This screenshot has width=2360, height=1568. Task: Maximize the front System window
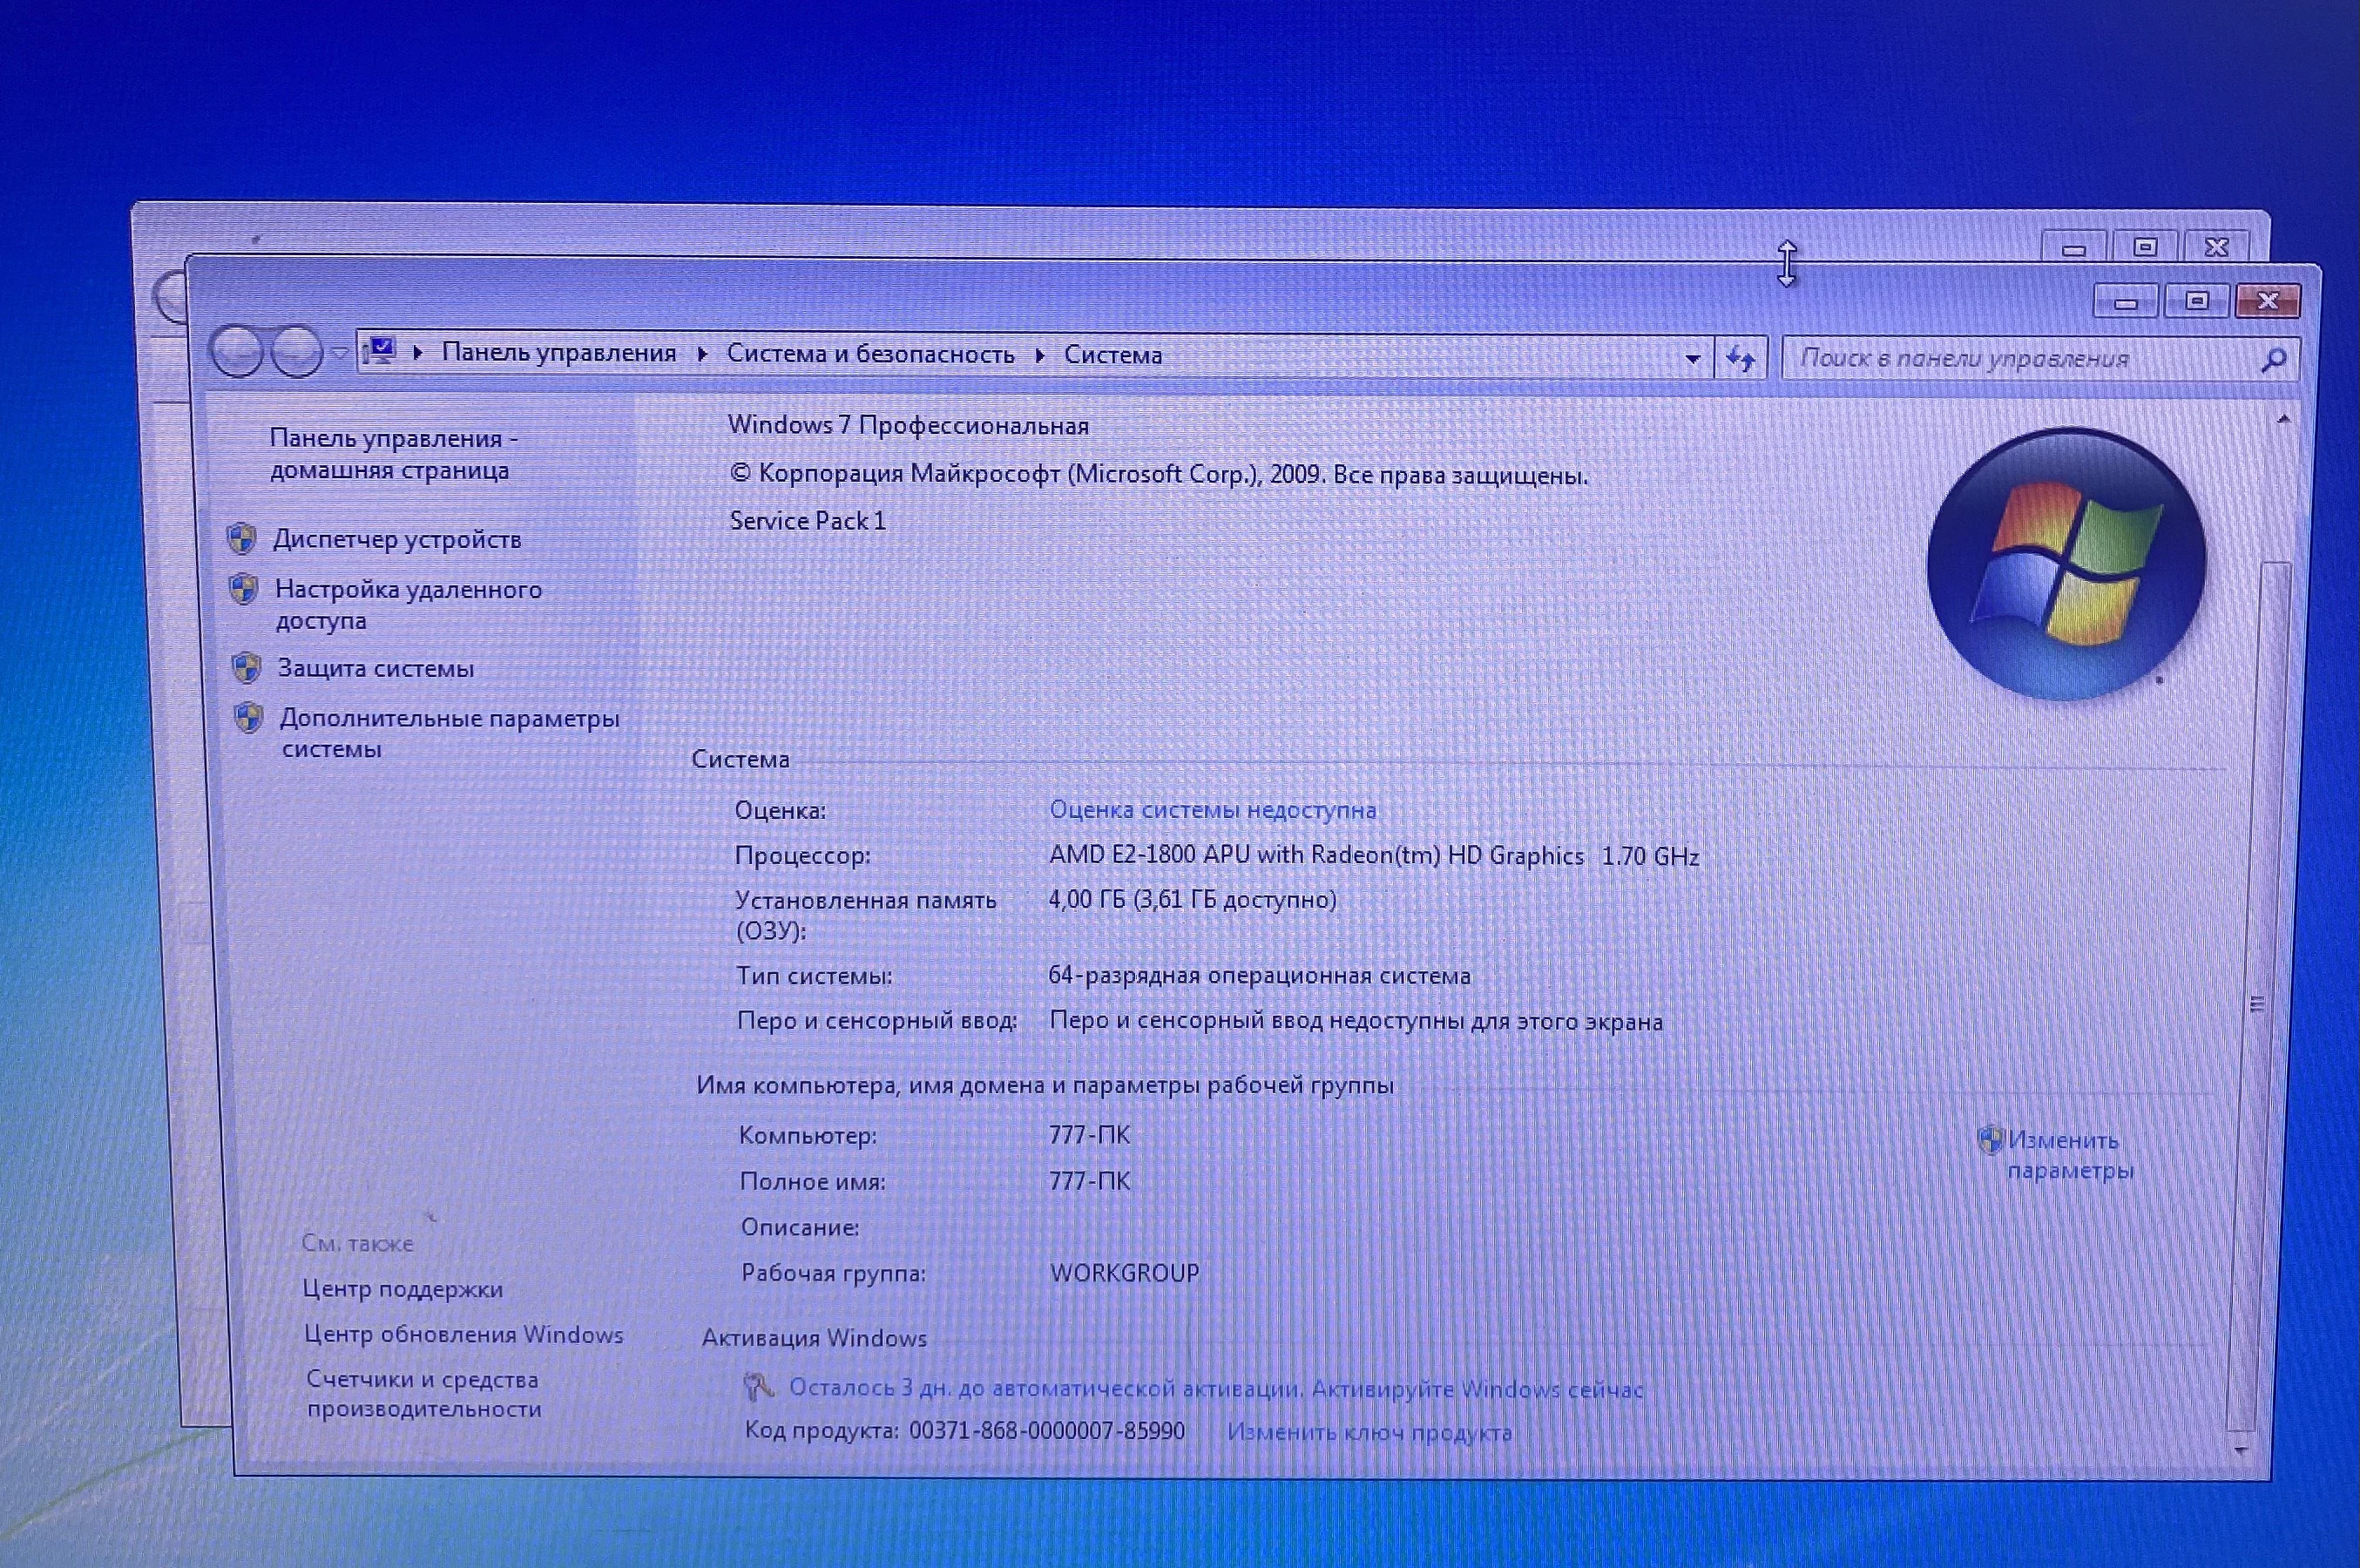2196,300
